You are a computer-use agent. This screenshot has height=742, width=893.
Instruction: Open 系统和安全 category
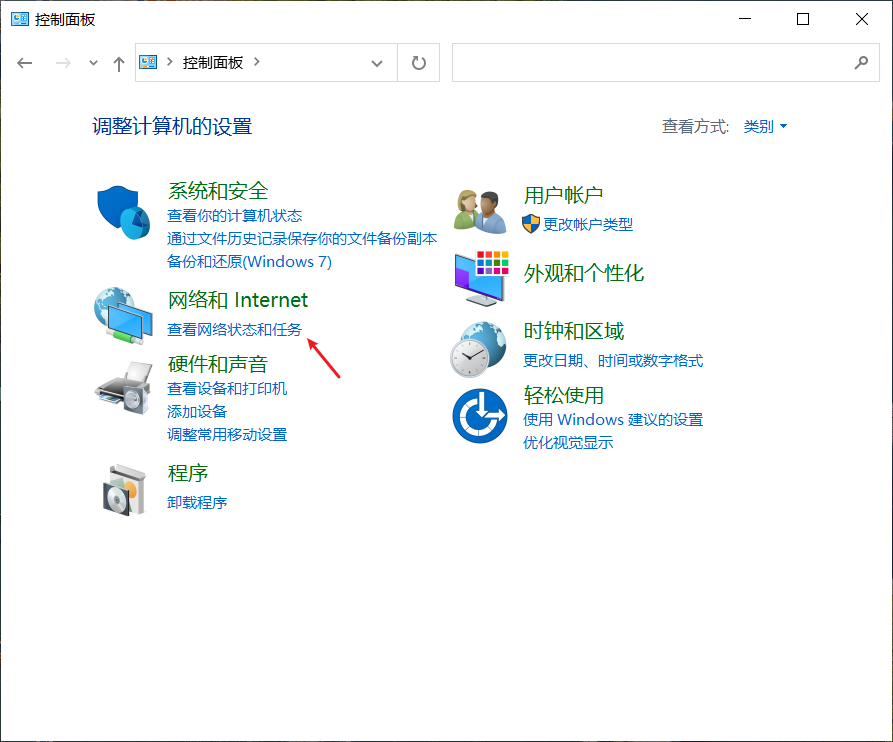coord(218,191)
